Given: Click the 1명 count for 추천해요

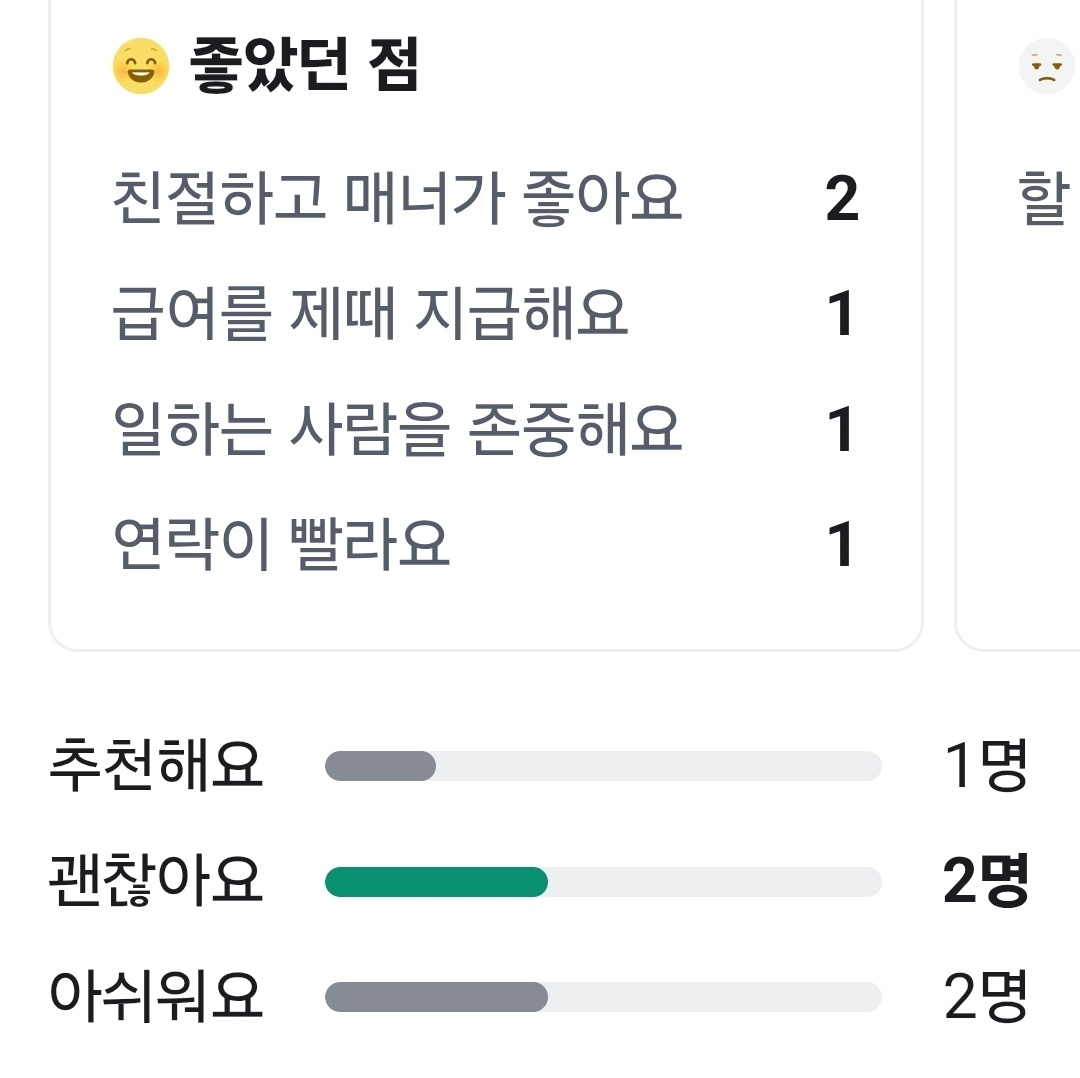Looking at the screenshot, I should [x=985, y=765].
